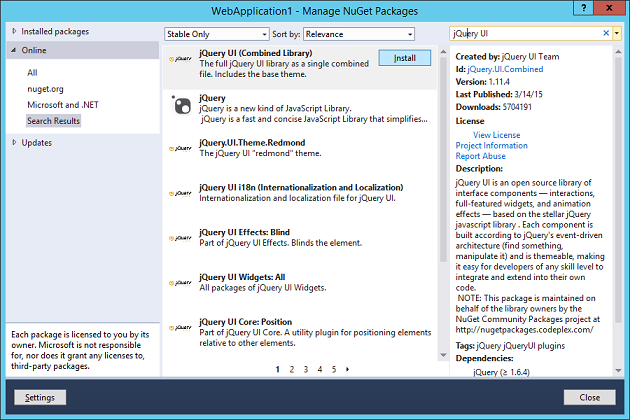Install jQuery UI Combined Library
The height and width of the screenshot is (420, 630).
[405, 58]
